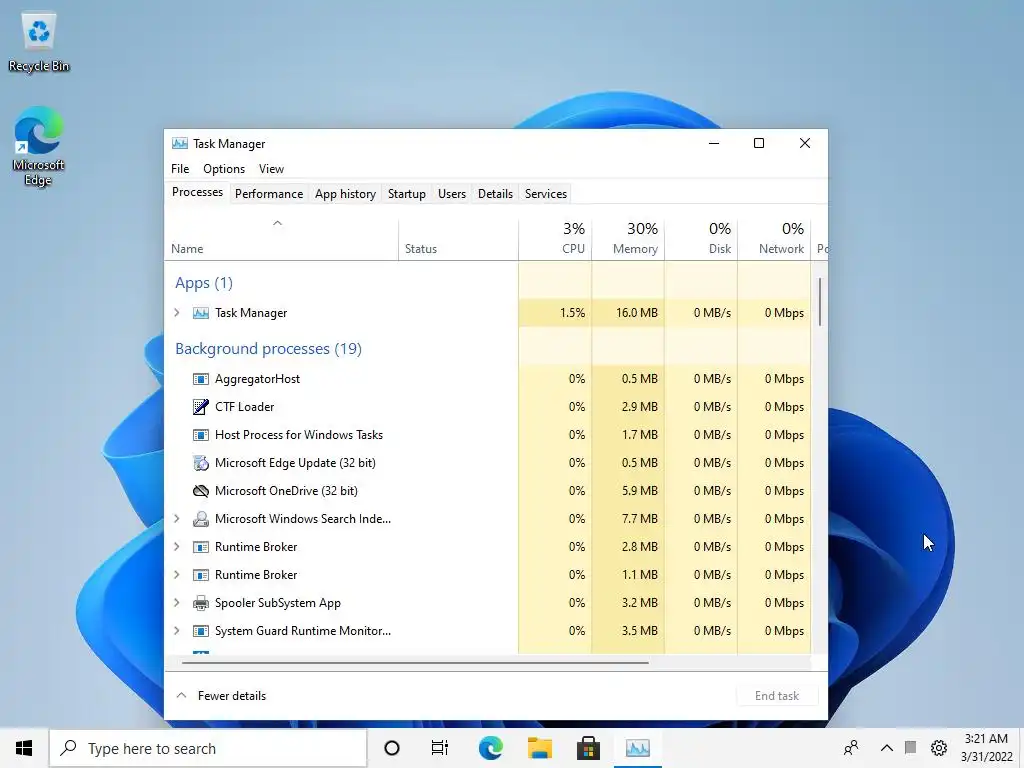Click the Task Manager taskbar button
The height and width of the screenshot is (768, 1024).
click(637, 748)
